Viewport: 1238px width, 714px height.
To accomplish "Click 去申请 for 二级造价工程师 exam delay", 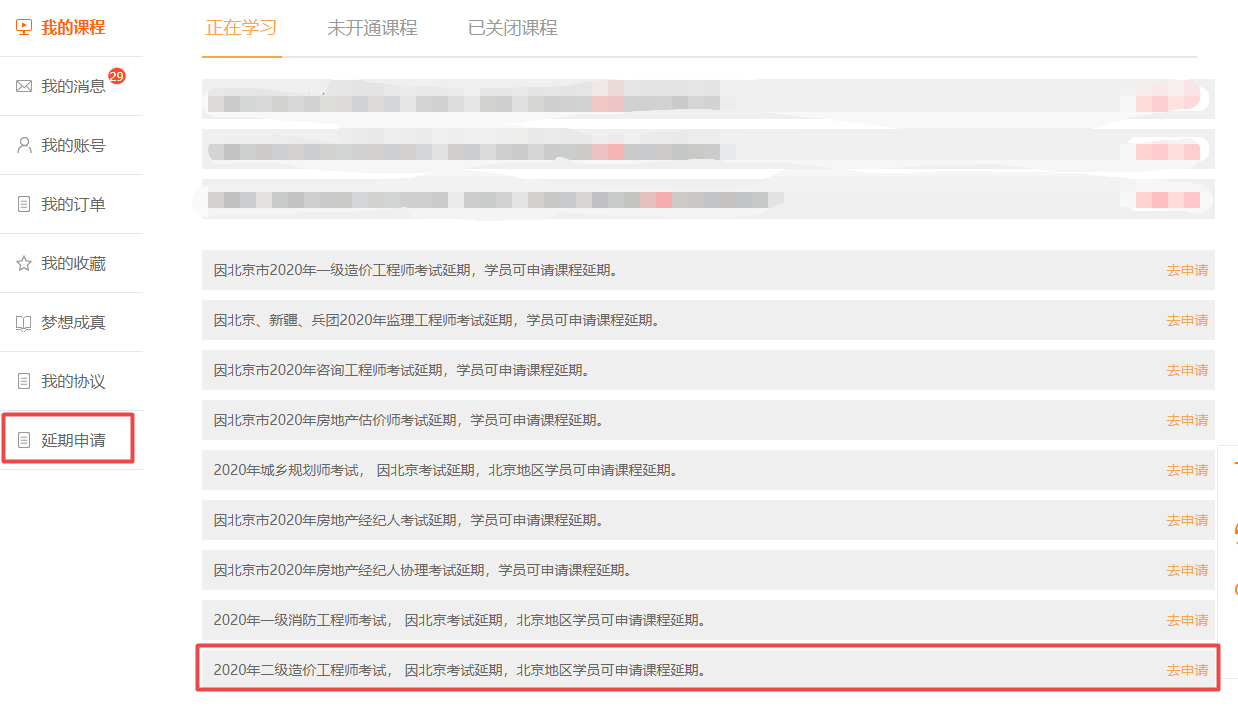I will pos(1186,669).
